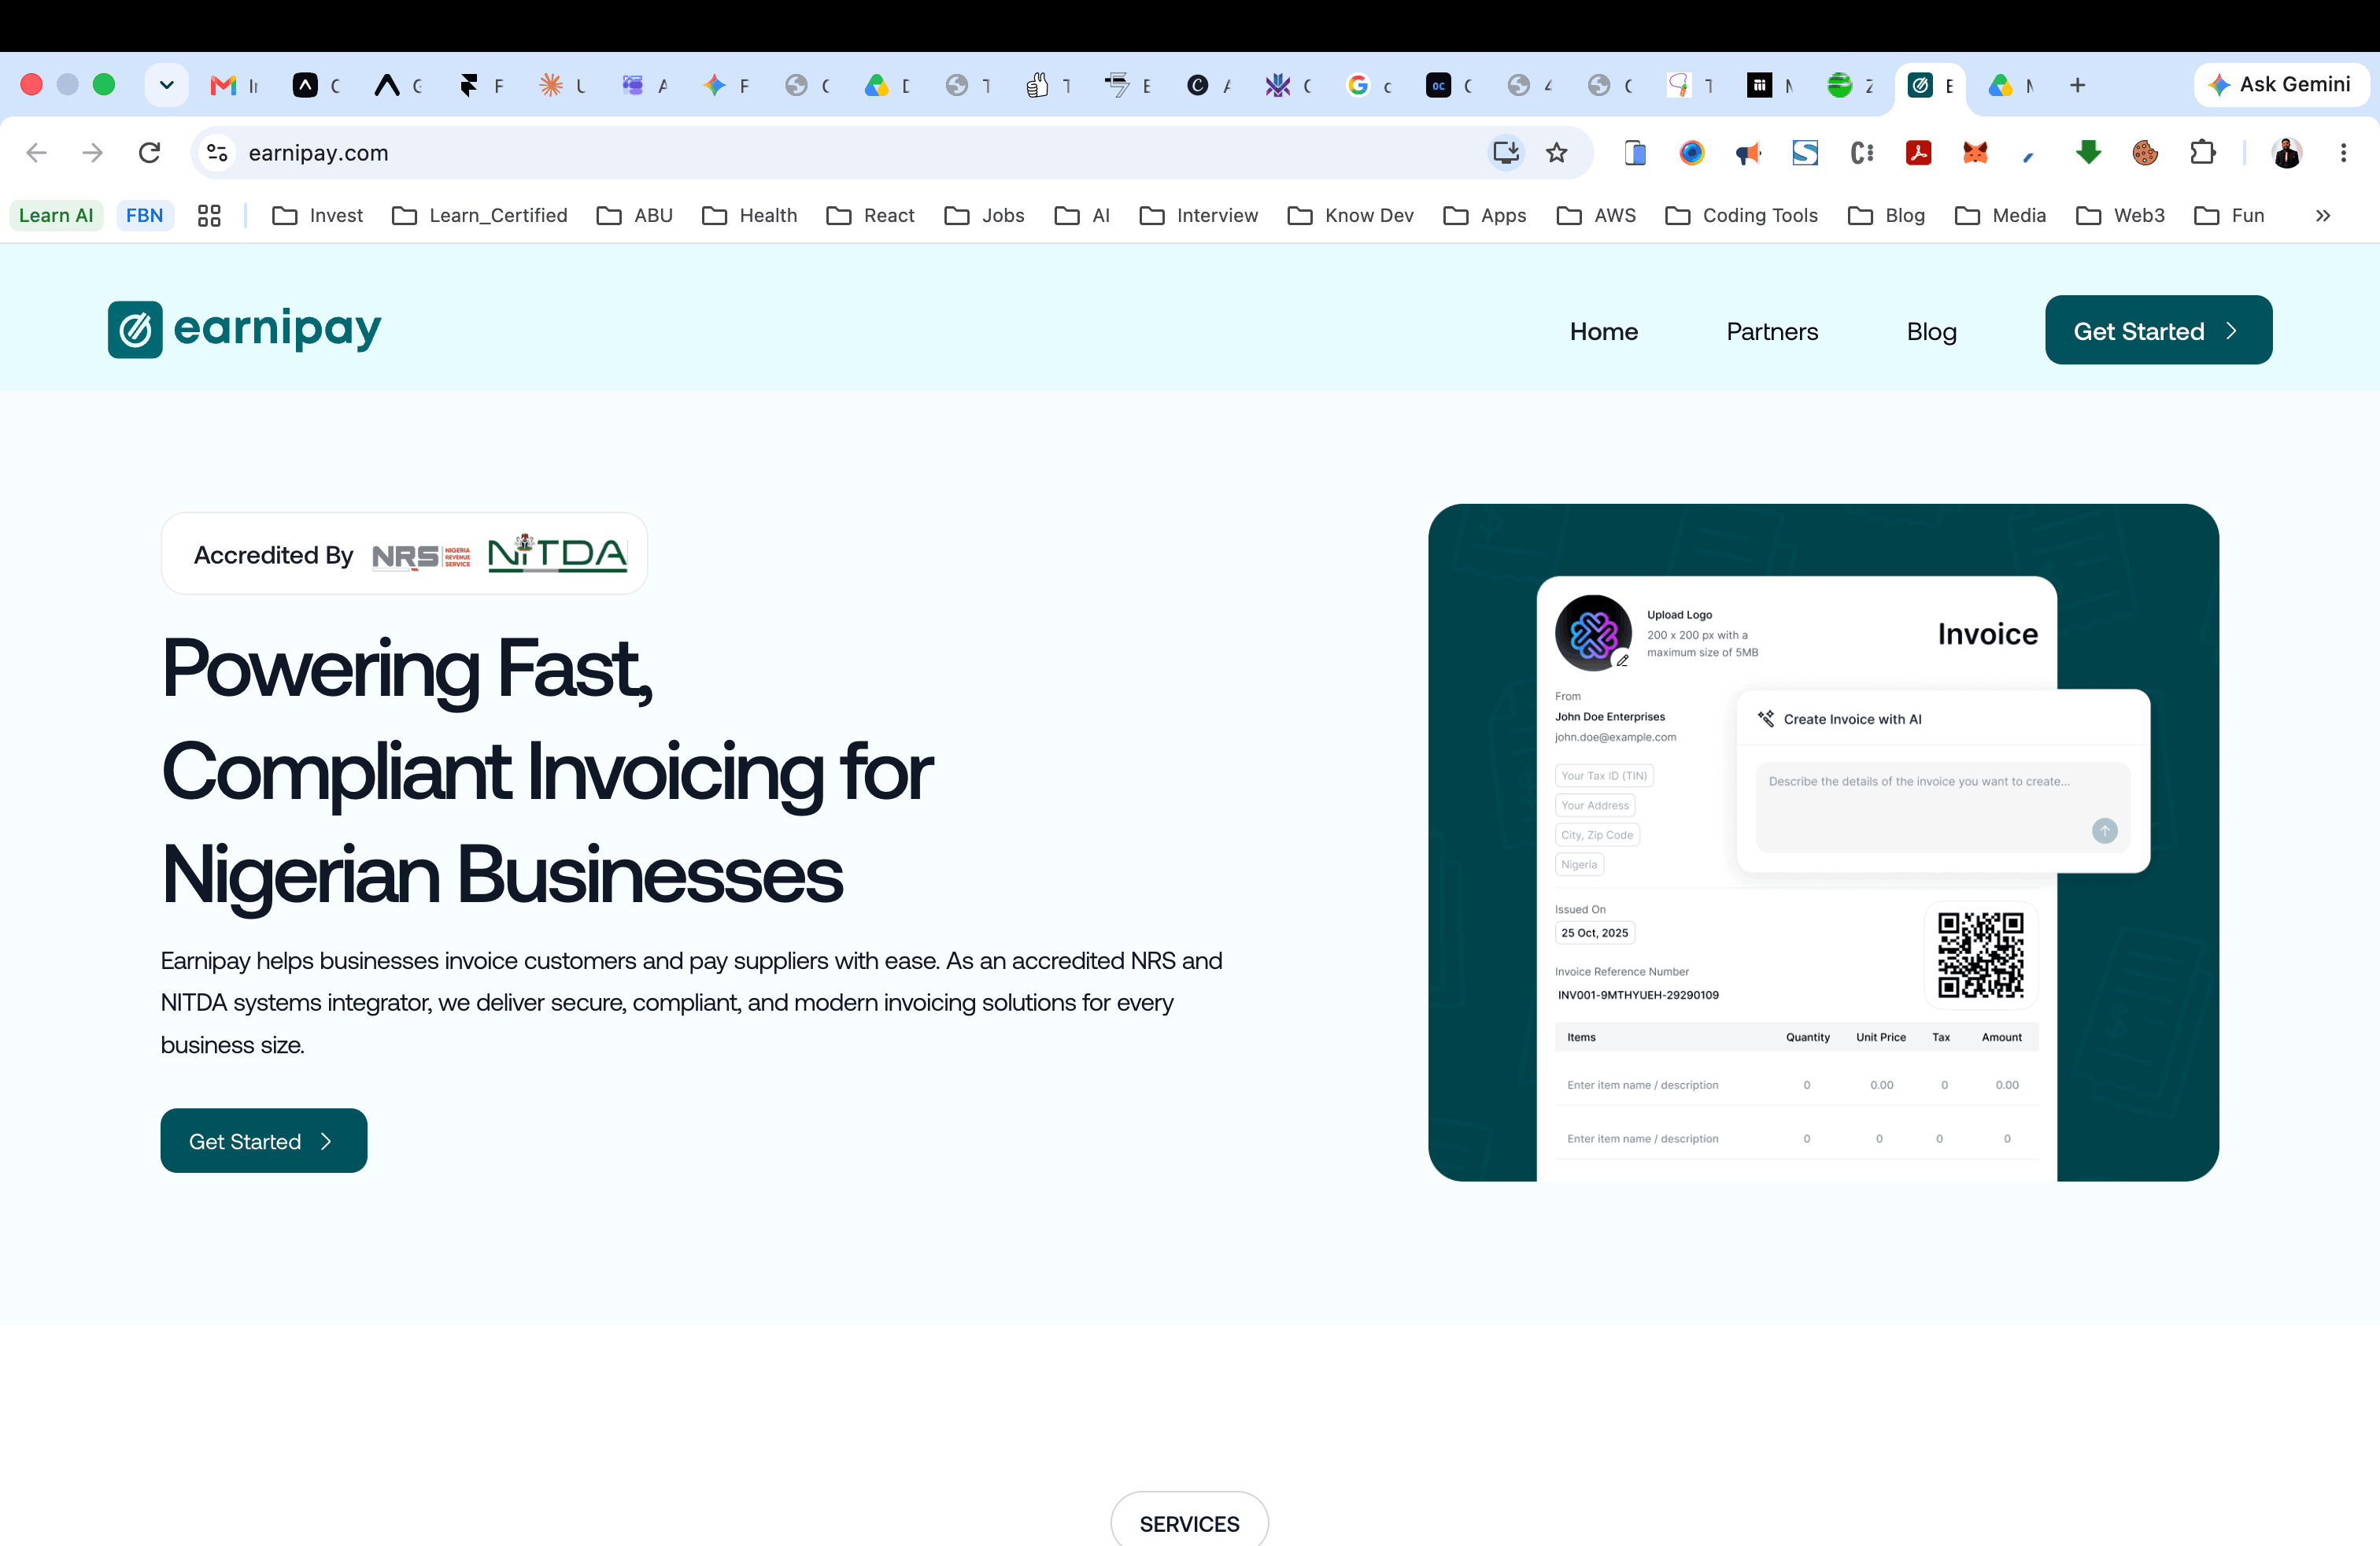Edit the invoice logo via the pencil icon

(1622, 660)
